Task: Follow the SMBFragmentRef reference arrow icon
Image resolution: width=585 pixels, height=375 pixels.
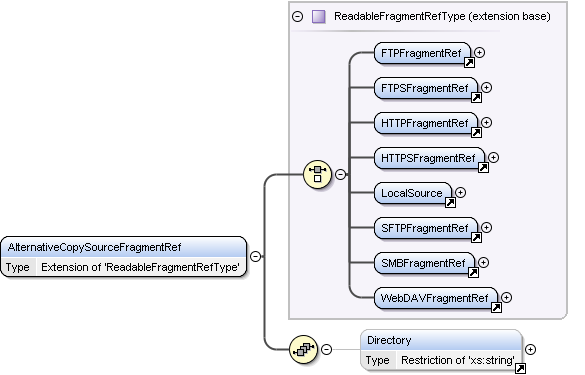Action: (x=473, y=272)
